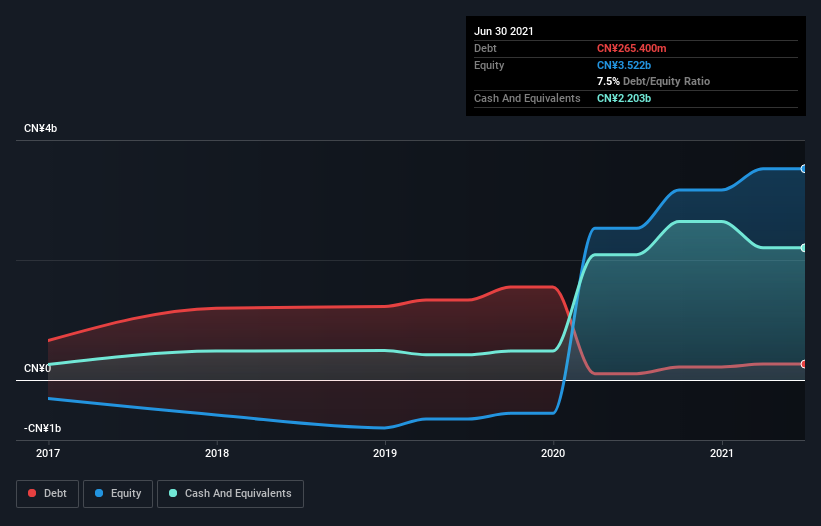Viewport: 821px width, 526px height.
Task: Click the Debt label in tooltip
Action: pyautogui.click(x=485, y=49)
